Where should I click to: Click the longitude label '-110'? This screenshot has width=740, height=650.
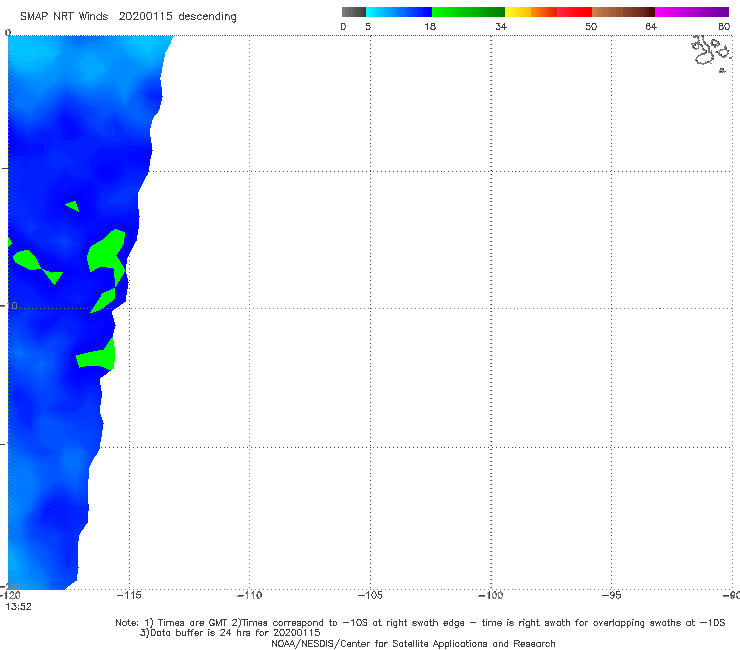(249, 595)
